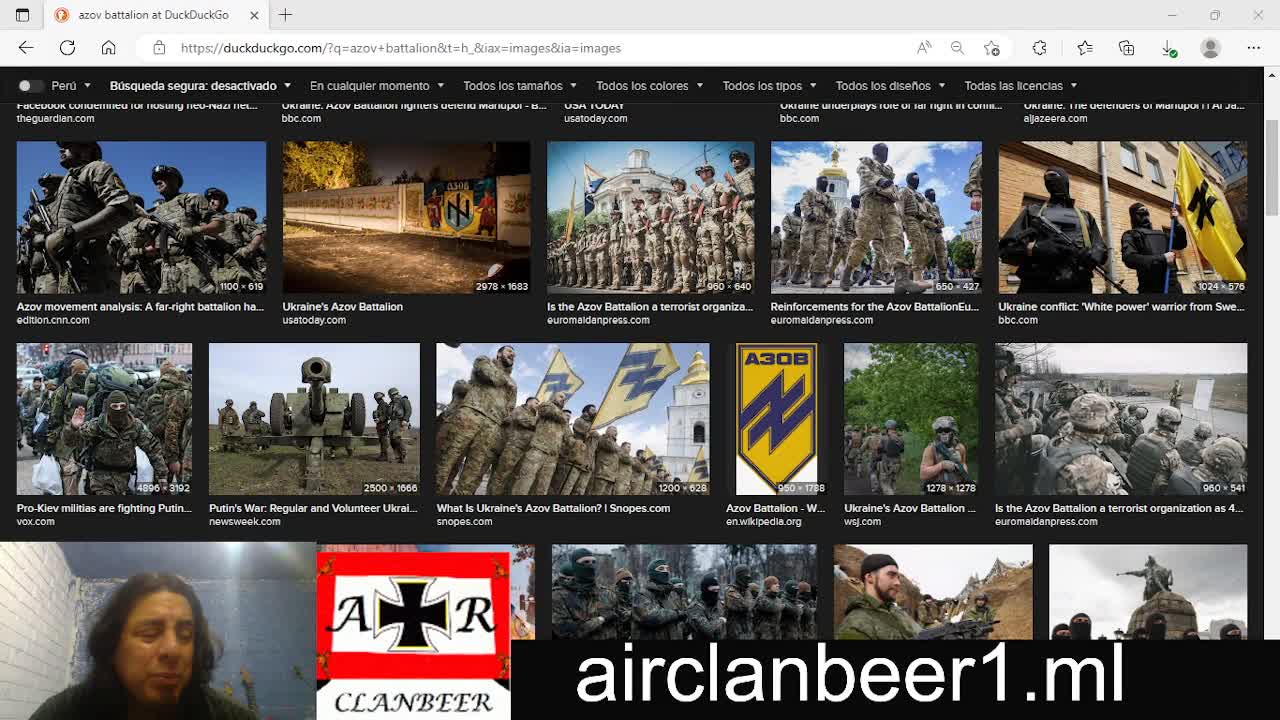This screenshot has width=1280, height=720.
Task: Open the 960 × 541 euromaidanpress image
Action: pos(1121,419)
